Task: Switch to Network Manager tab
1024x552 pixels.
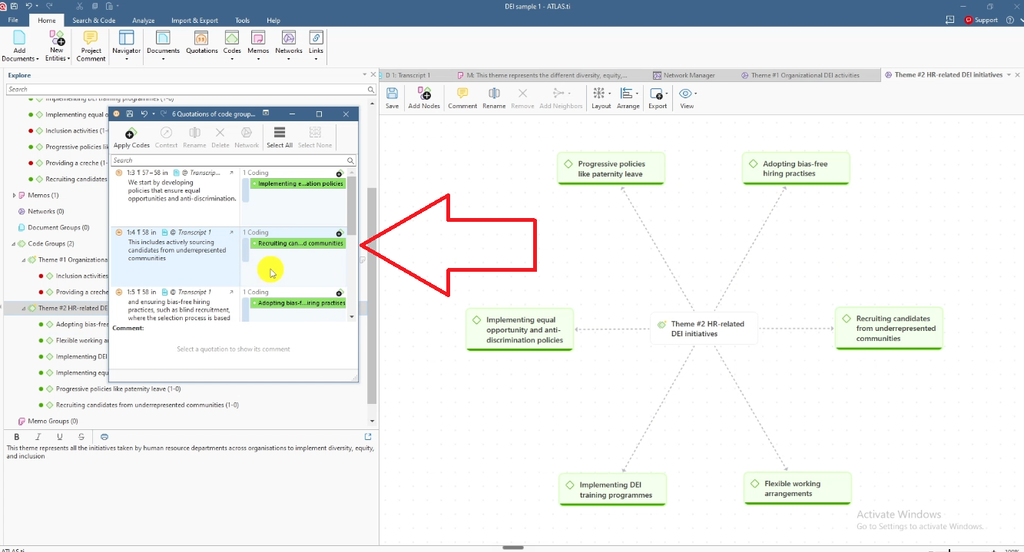Action: pos(684,75)
